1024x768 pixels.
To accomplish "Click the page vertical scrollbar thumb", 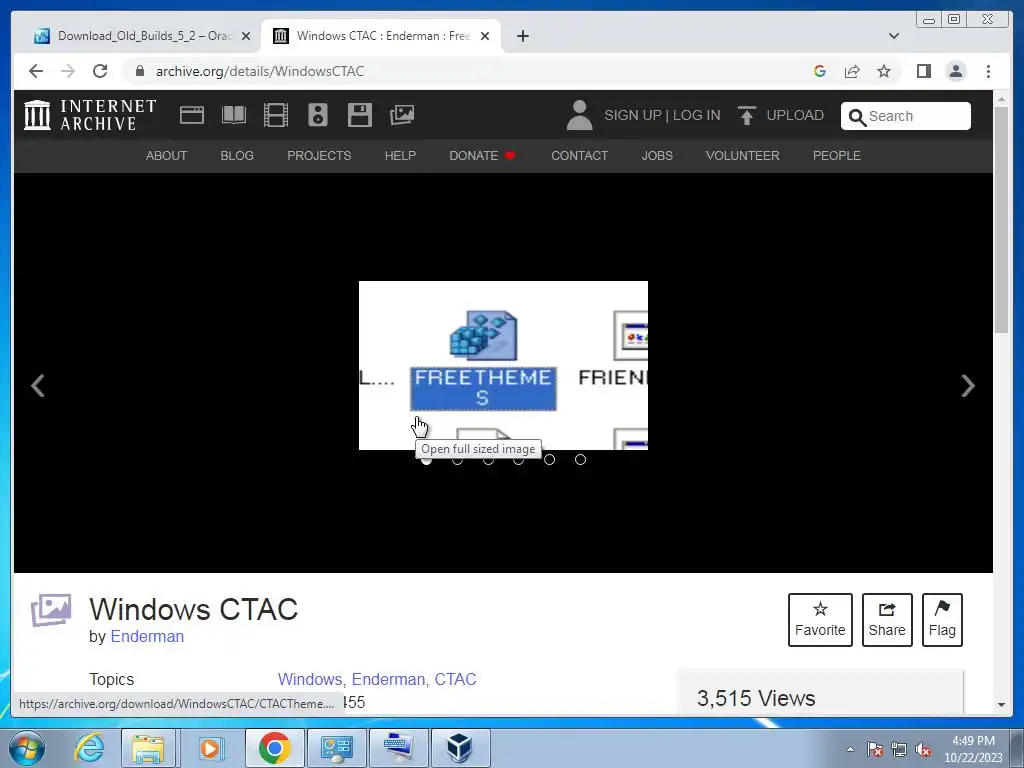I will click(1001, 220).
